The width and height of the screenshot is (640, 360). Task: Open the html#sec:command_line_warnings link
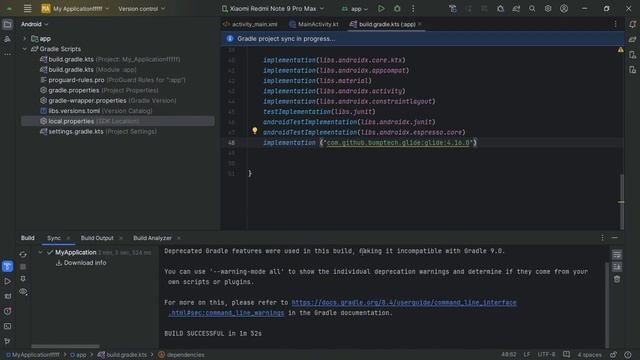226,313
